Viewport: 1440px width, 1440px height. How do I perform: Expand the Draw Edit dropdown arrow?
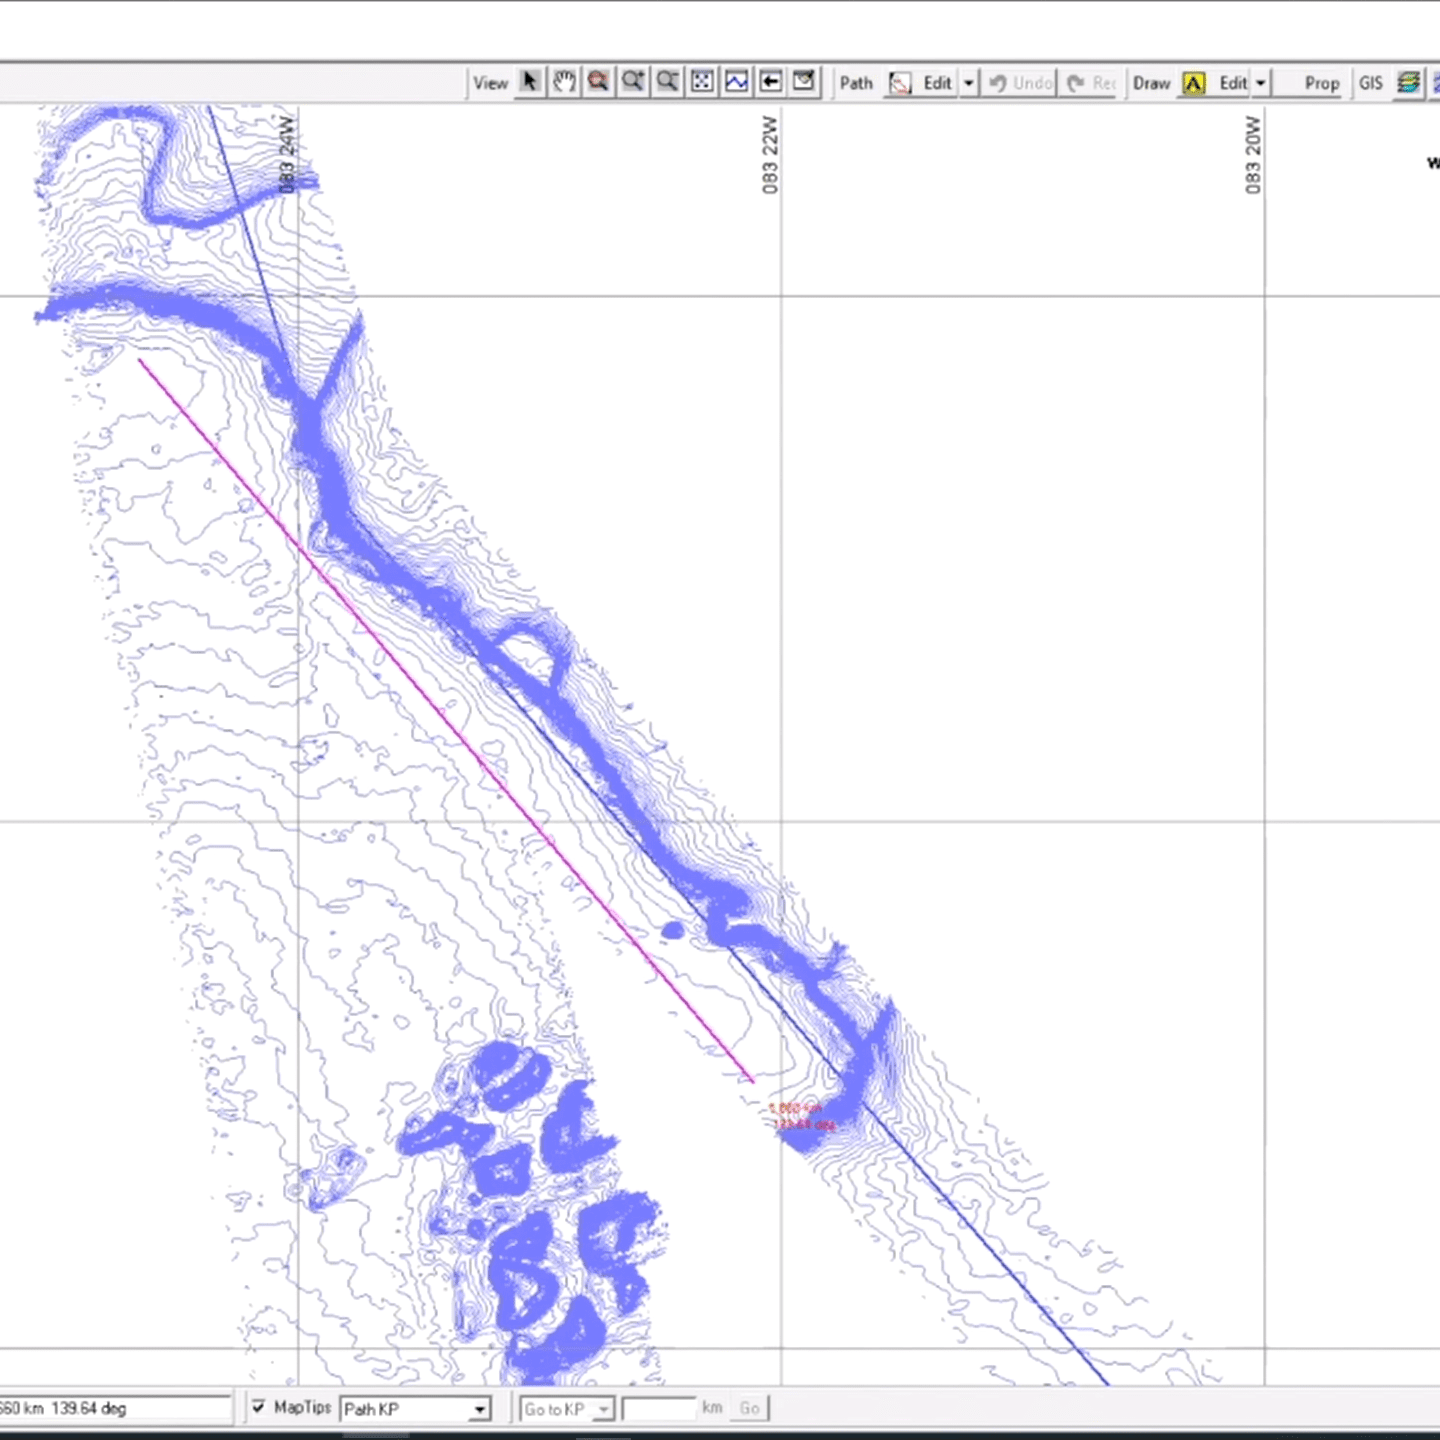tap(1261, 83)
